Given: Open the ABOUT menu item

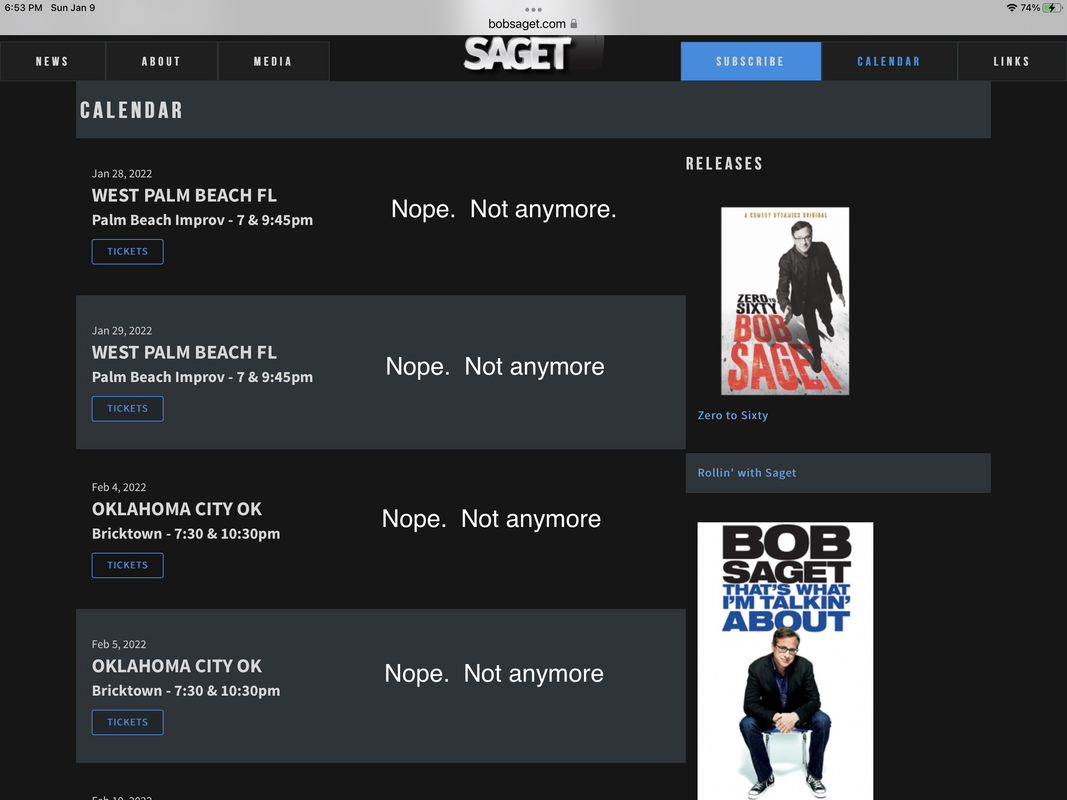Looking at the screenshot, I should click(161, 61).
